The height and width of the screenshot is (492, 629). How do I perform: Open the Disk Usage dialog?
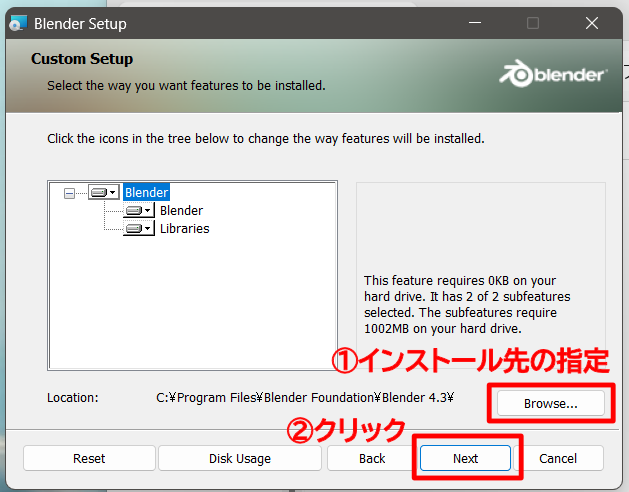click(x=240, y=458)
